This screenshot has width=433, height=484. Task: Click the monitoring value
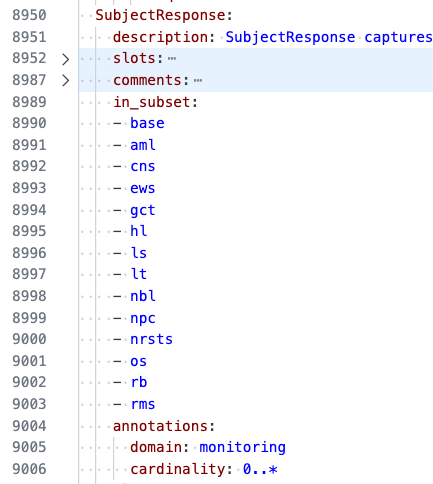coord(242,448)
